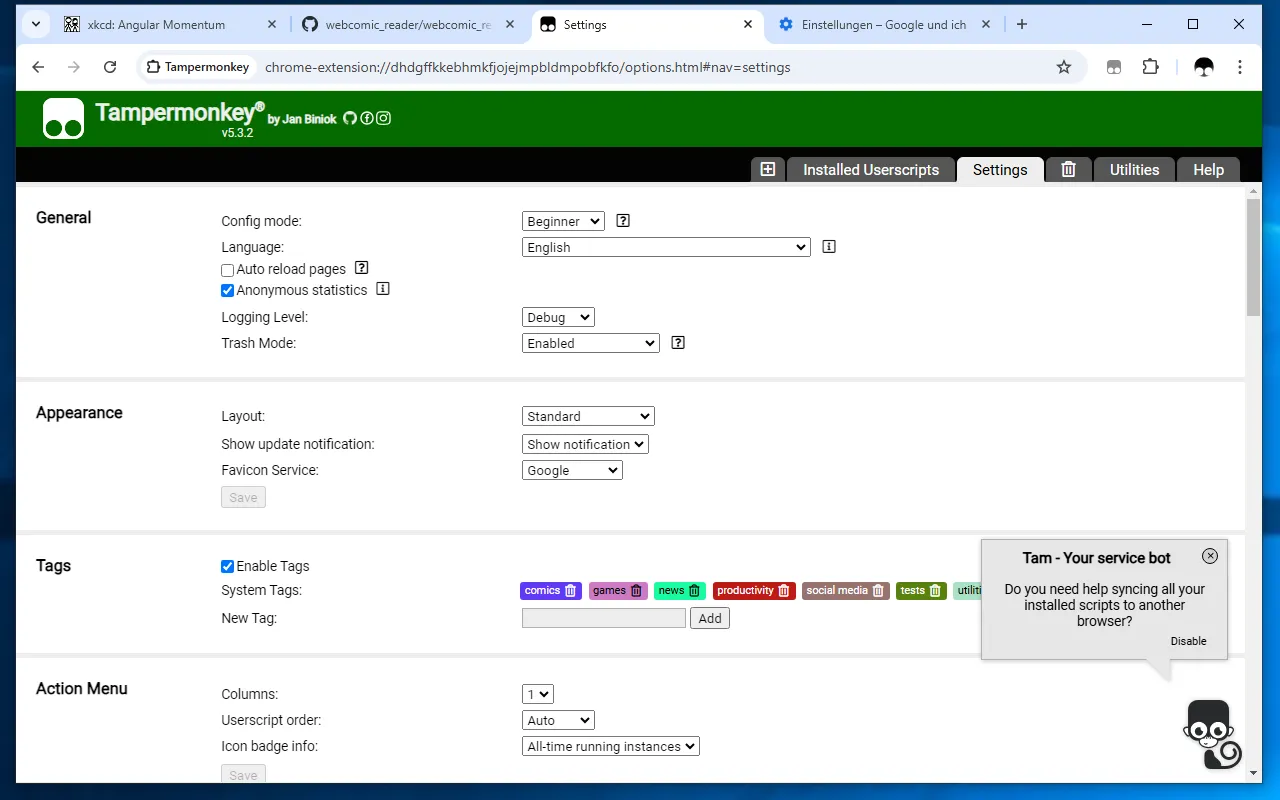Screen dimensions: 1280x800
Task: Click the Add button for new tag
Action: tap(710, 618)
